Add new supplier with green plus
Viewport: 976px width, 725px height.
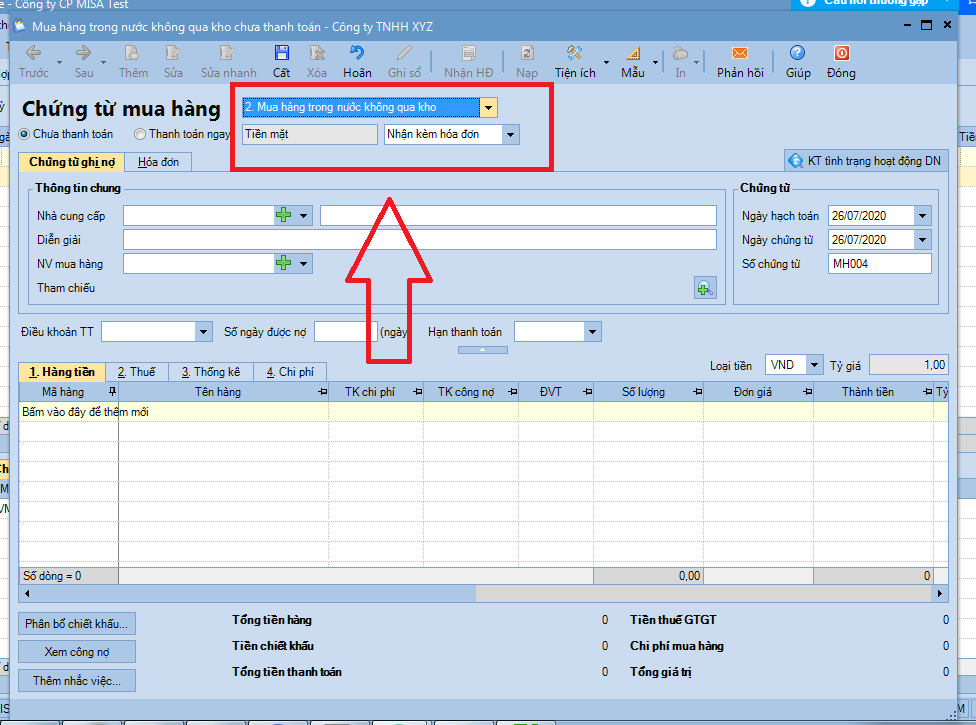click(284, 215)
